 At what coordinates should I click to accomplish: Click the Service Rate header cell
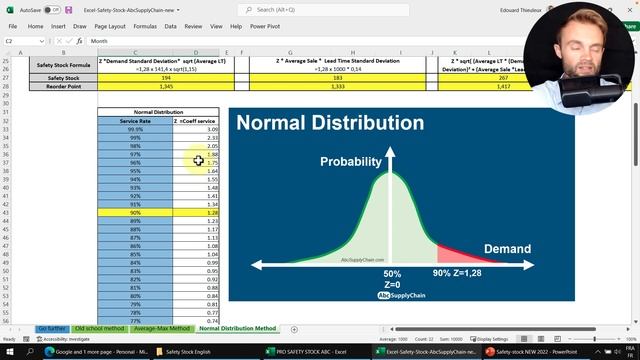135,121
